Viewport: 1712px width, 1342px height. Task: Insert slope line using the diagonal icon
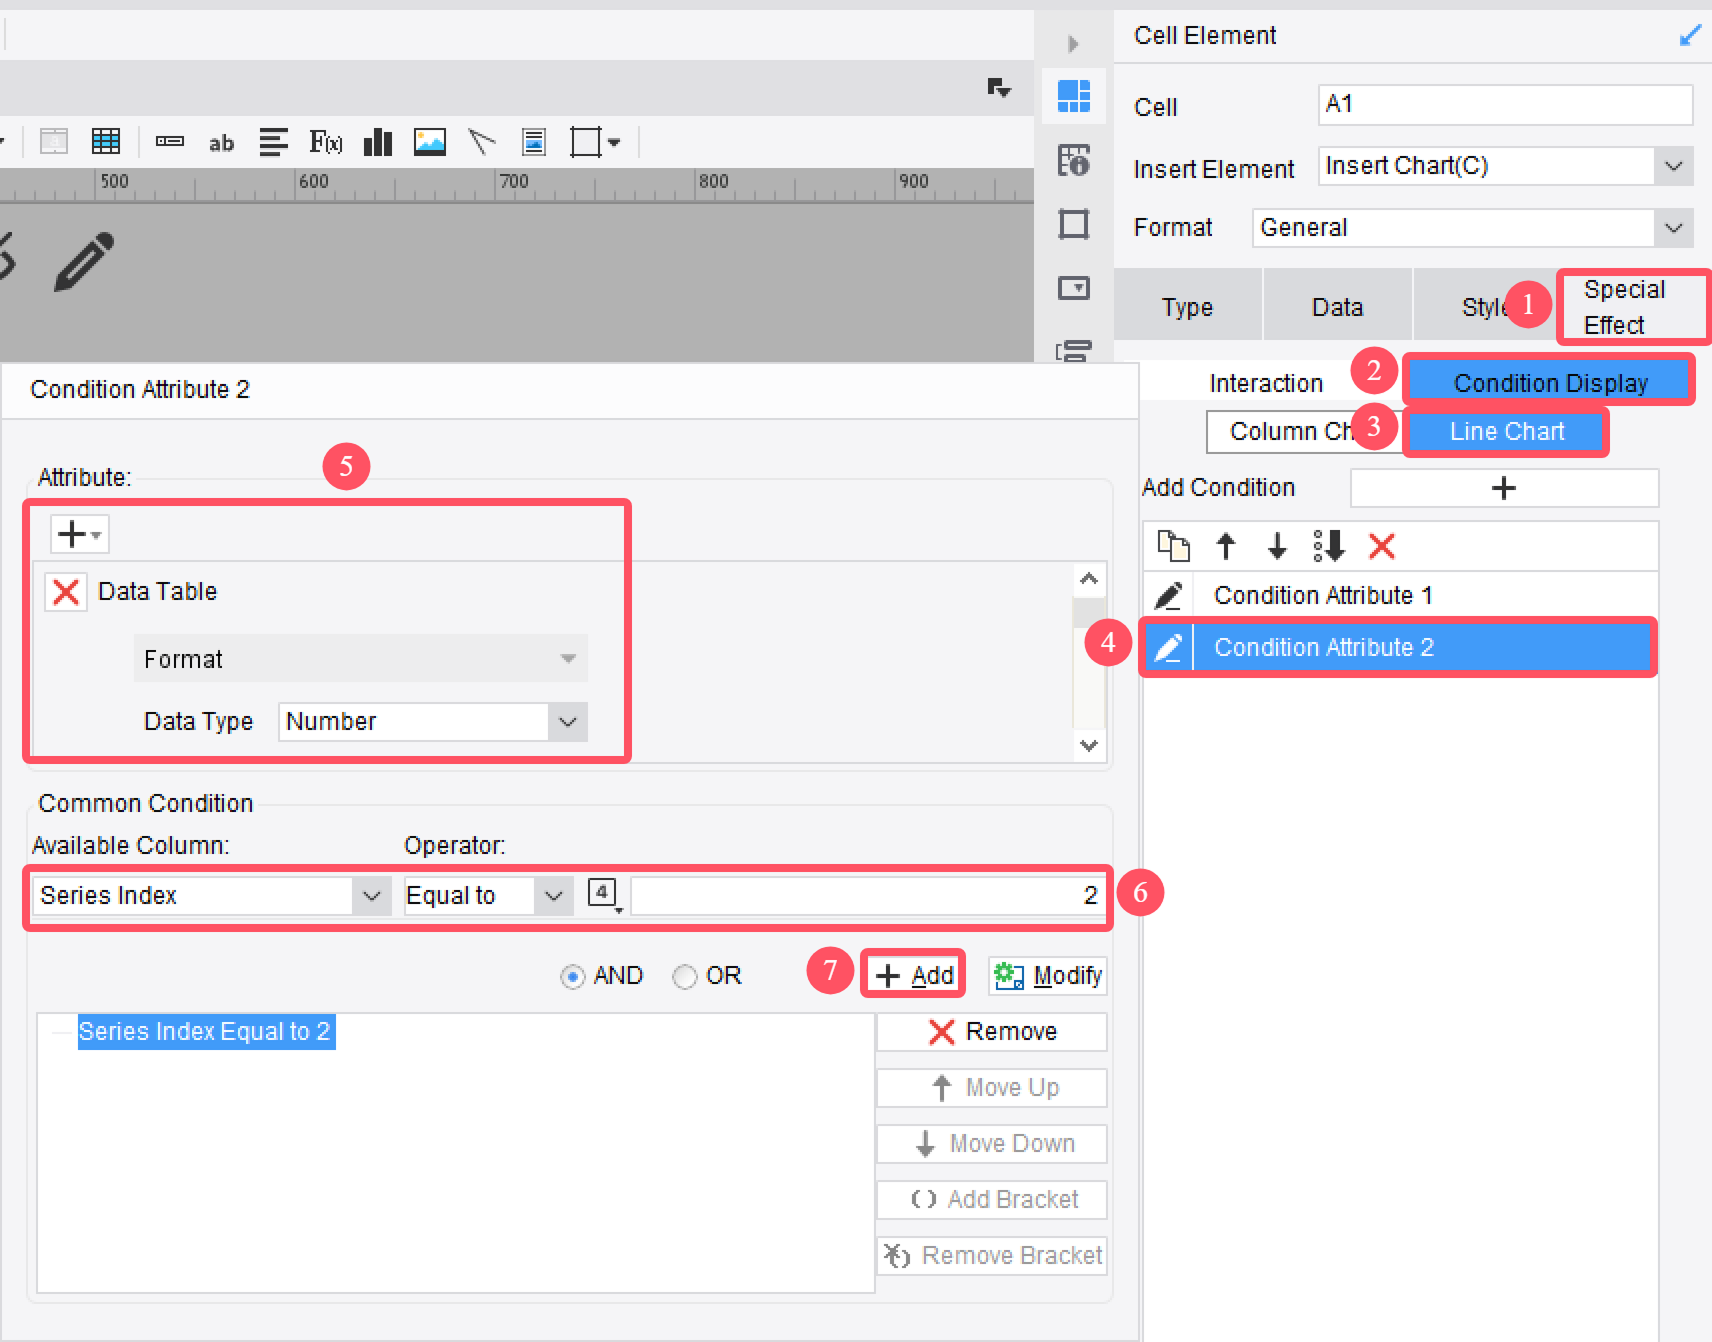482,142
